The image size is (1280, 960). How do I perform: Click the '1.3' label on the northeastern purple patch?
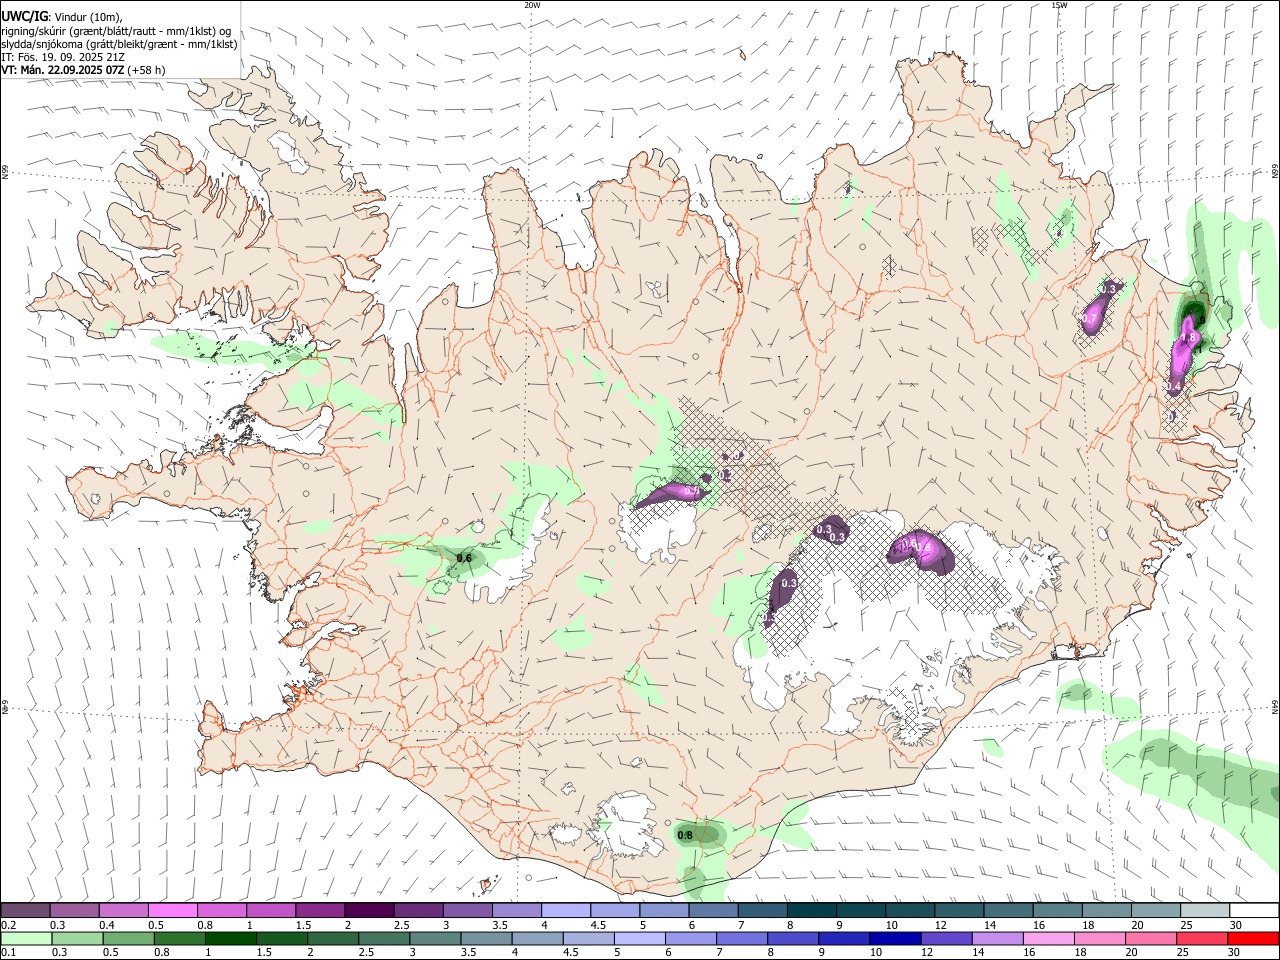1108,289
